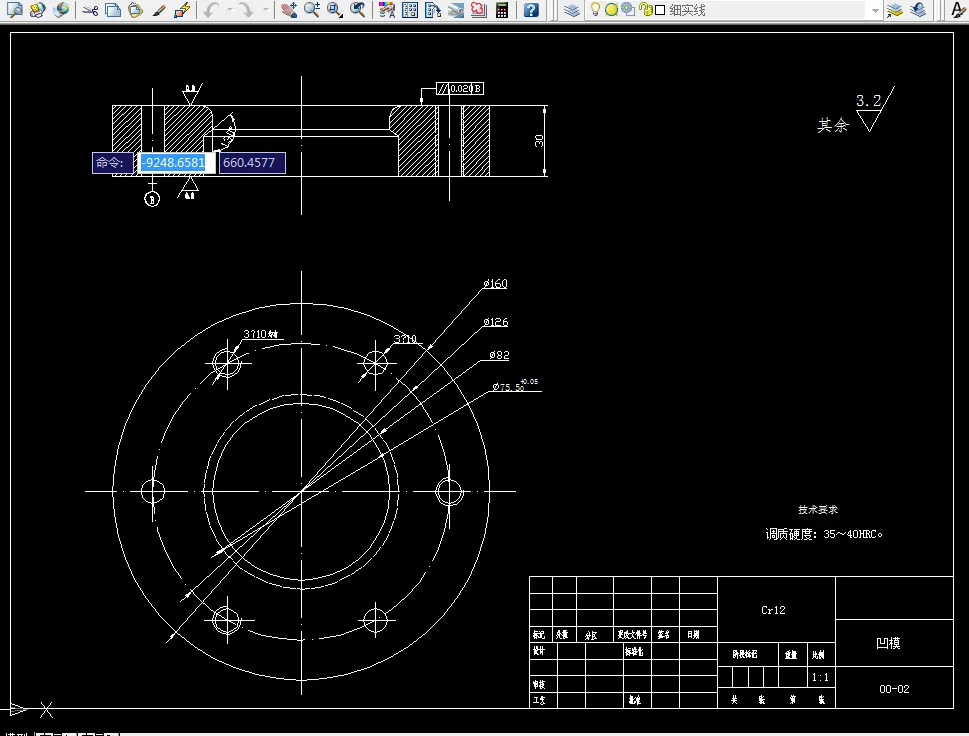
Task: Expand the 细实线 layer dropdown
Action: point(875,10)
